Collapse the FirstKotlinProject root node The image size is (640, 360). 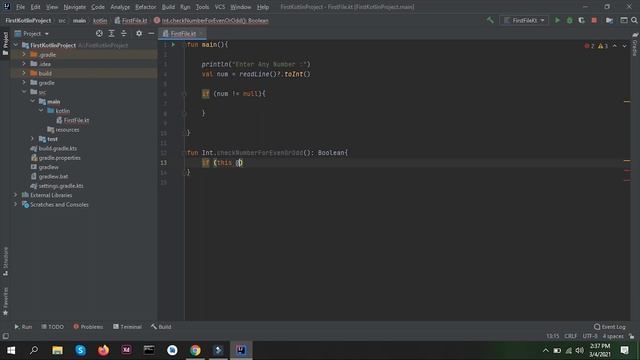(16, 45)
